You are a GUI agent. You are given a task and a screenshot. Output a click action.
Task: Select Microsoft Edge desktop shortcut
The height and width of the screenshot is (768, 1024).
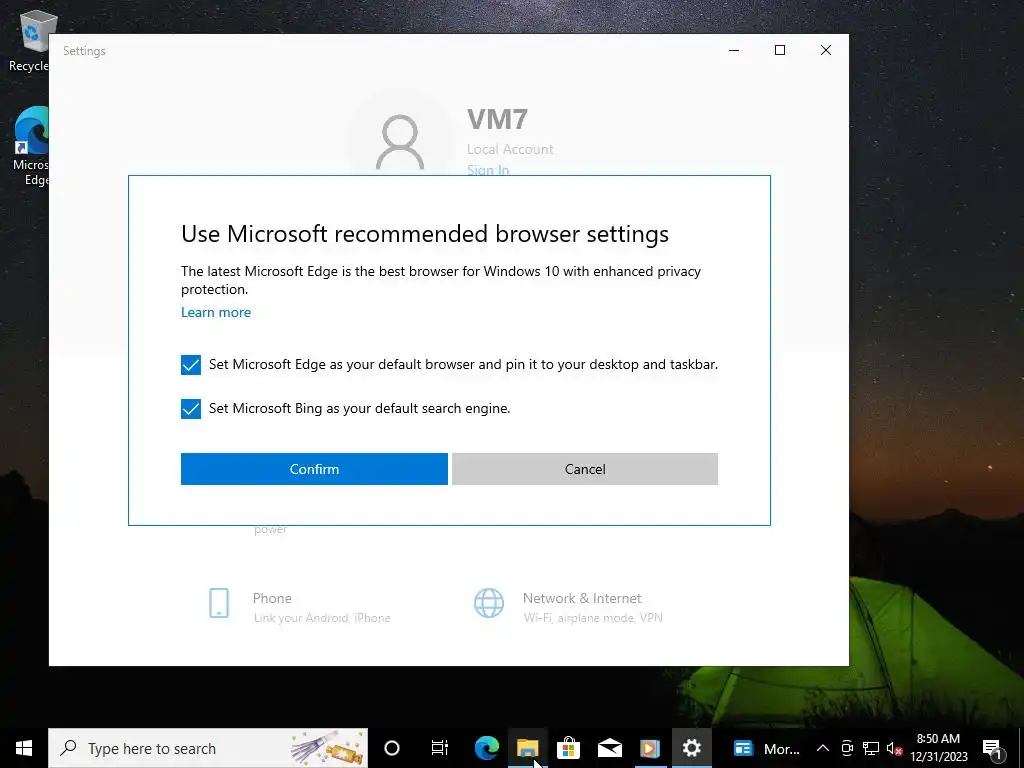point(31,146)
